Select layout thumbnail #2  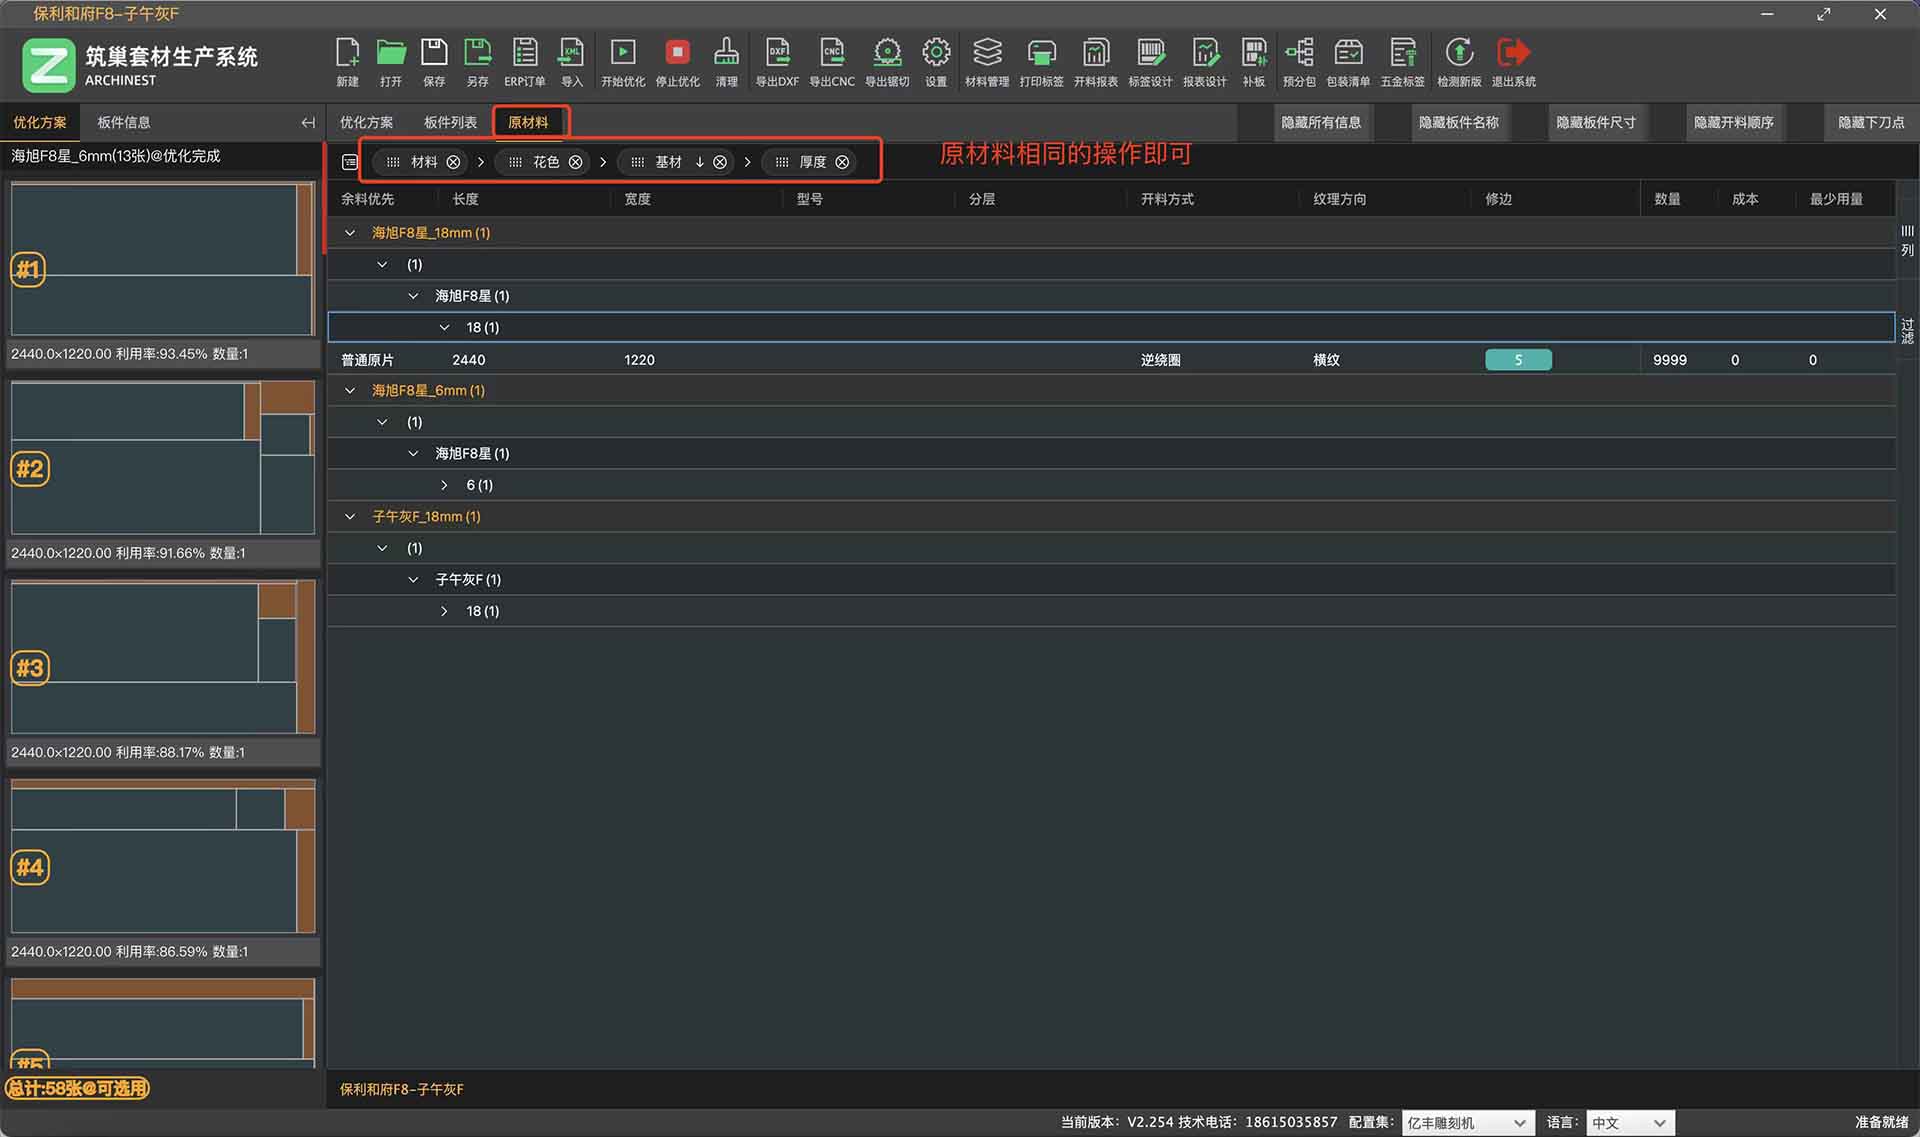162,458
